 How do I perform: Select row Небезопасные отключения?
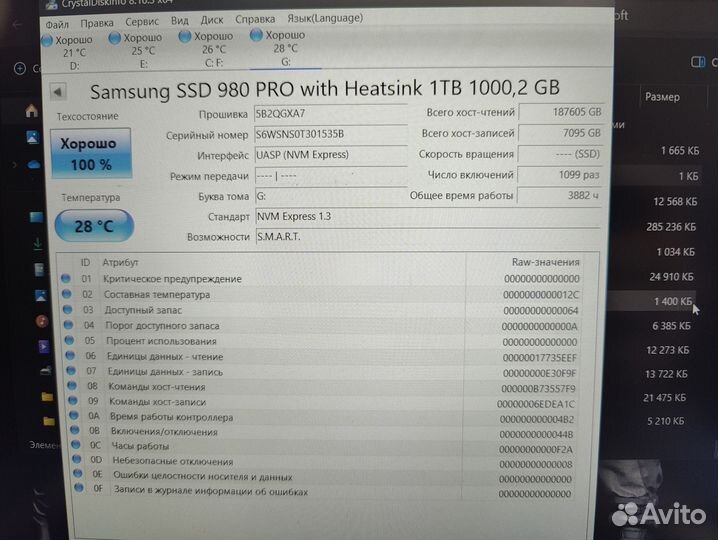pyautogui.click(x=321, y=462)
